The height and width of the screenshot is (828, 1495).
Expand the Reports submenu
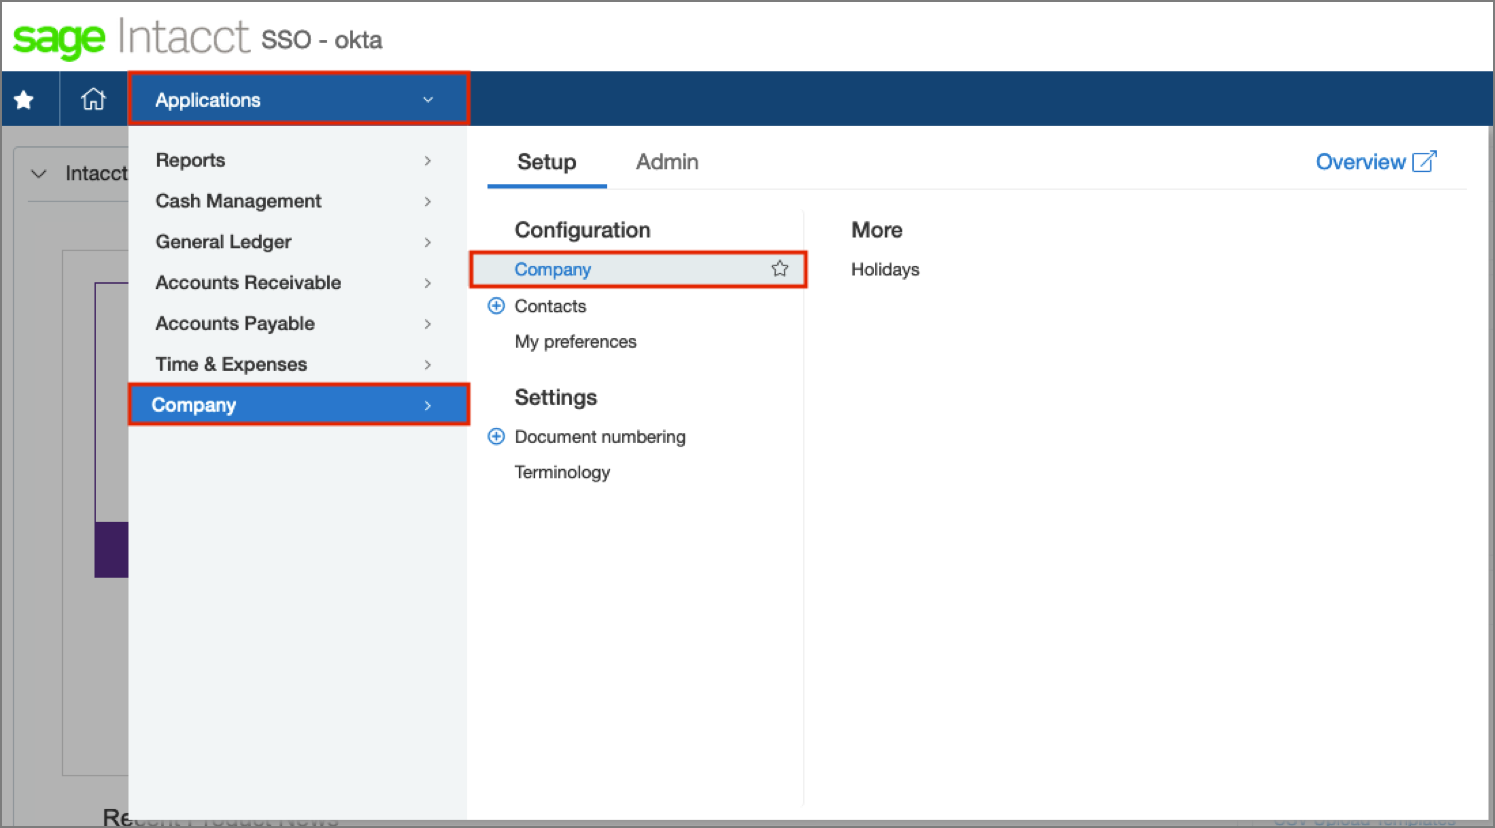coord(293,161)
